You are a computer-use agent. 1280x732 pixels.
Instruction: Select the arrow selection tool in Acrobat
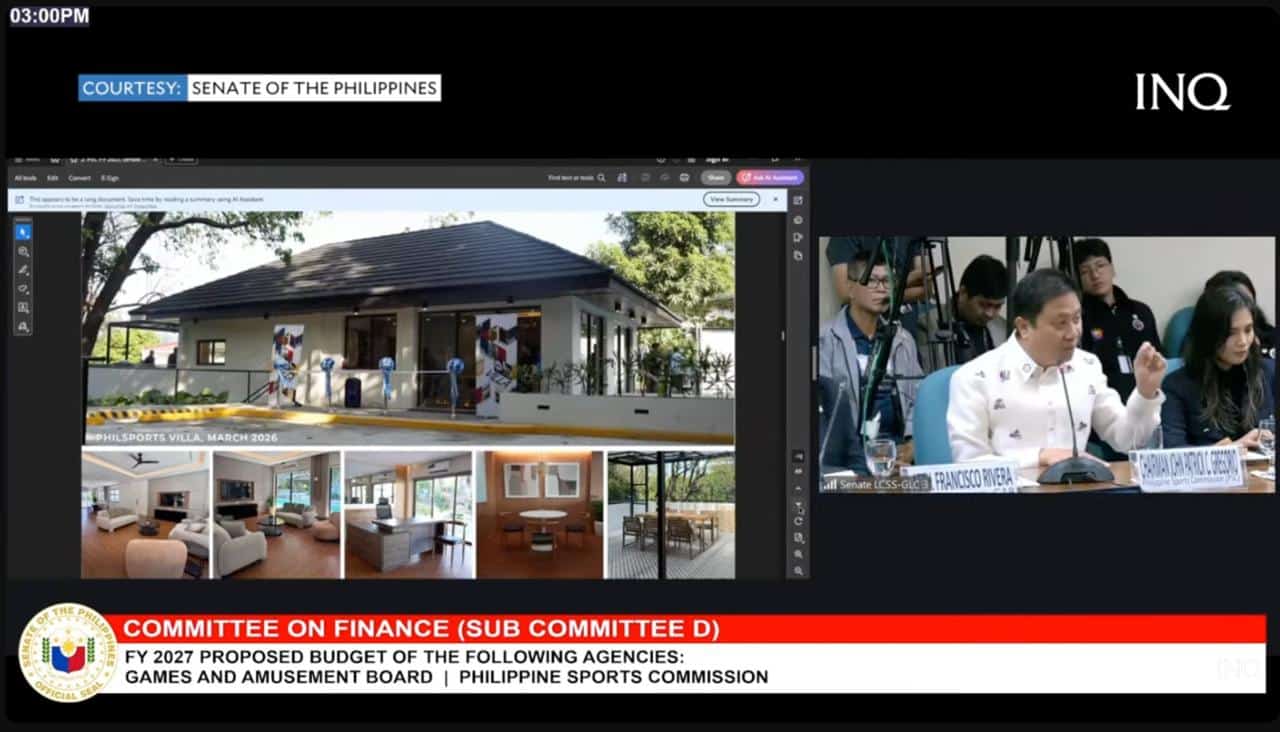click(23, 232)
